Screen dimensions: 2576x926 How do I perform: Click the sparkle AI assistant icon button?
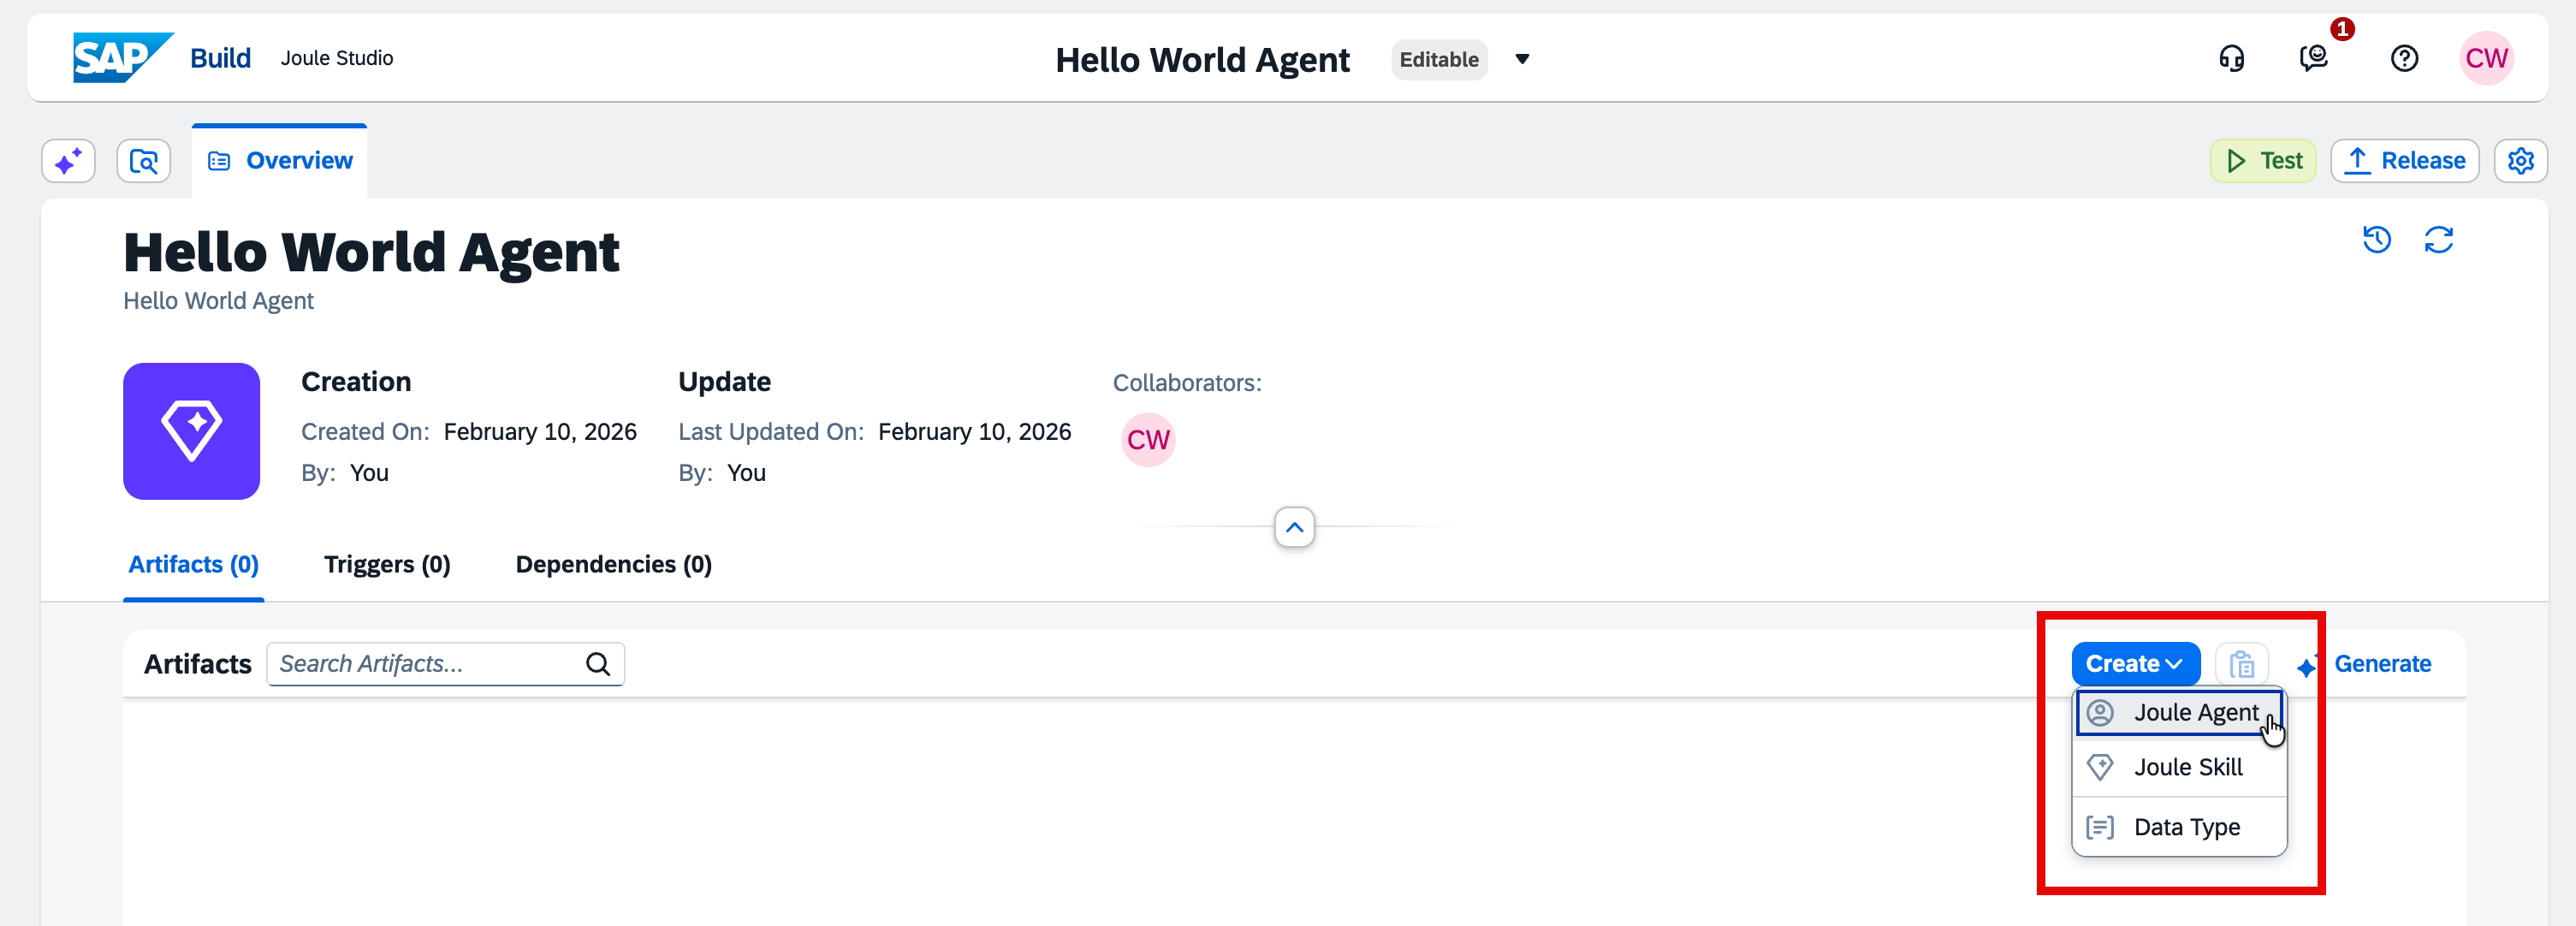tap(68, 161)
